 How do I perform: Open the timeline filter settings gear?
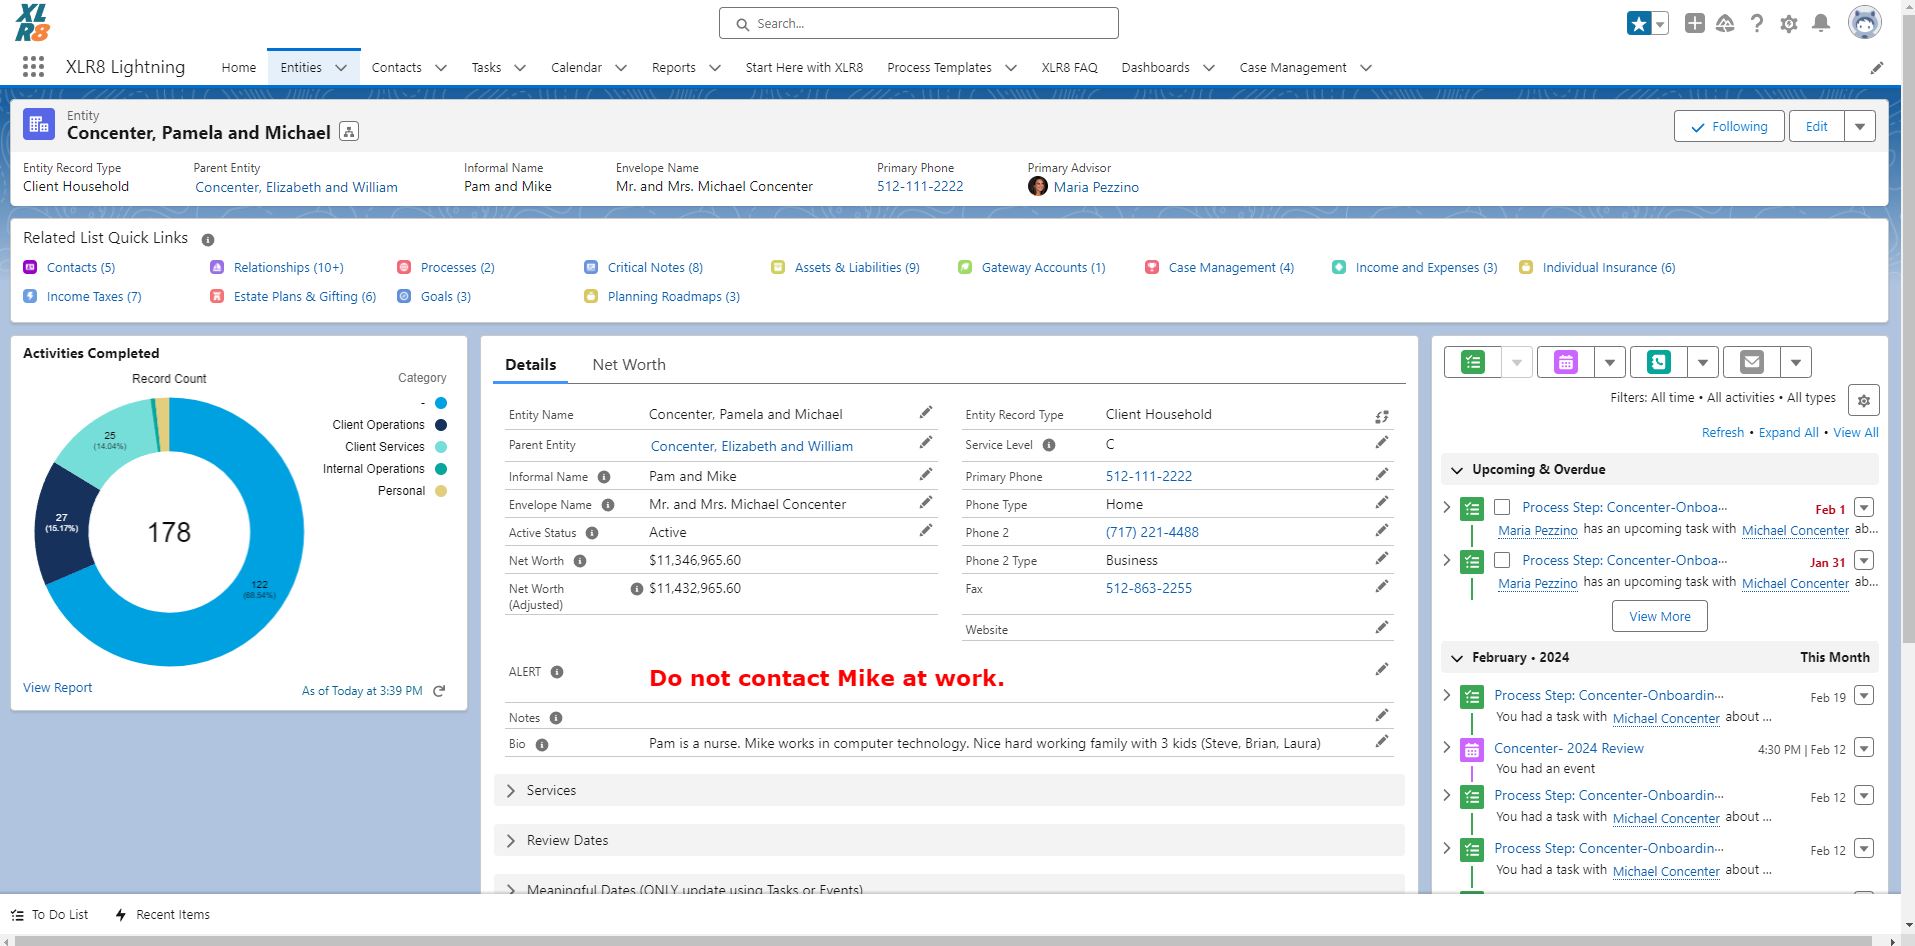pos(1863,400)
